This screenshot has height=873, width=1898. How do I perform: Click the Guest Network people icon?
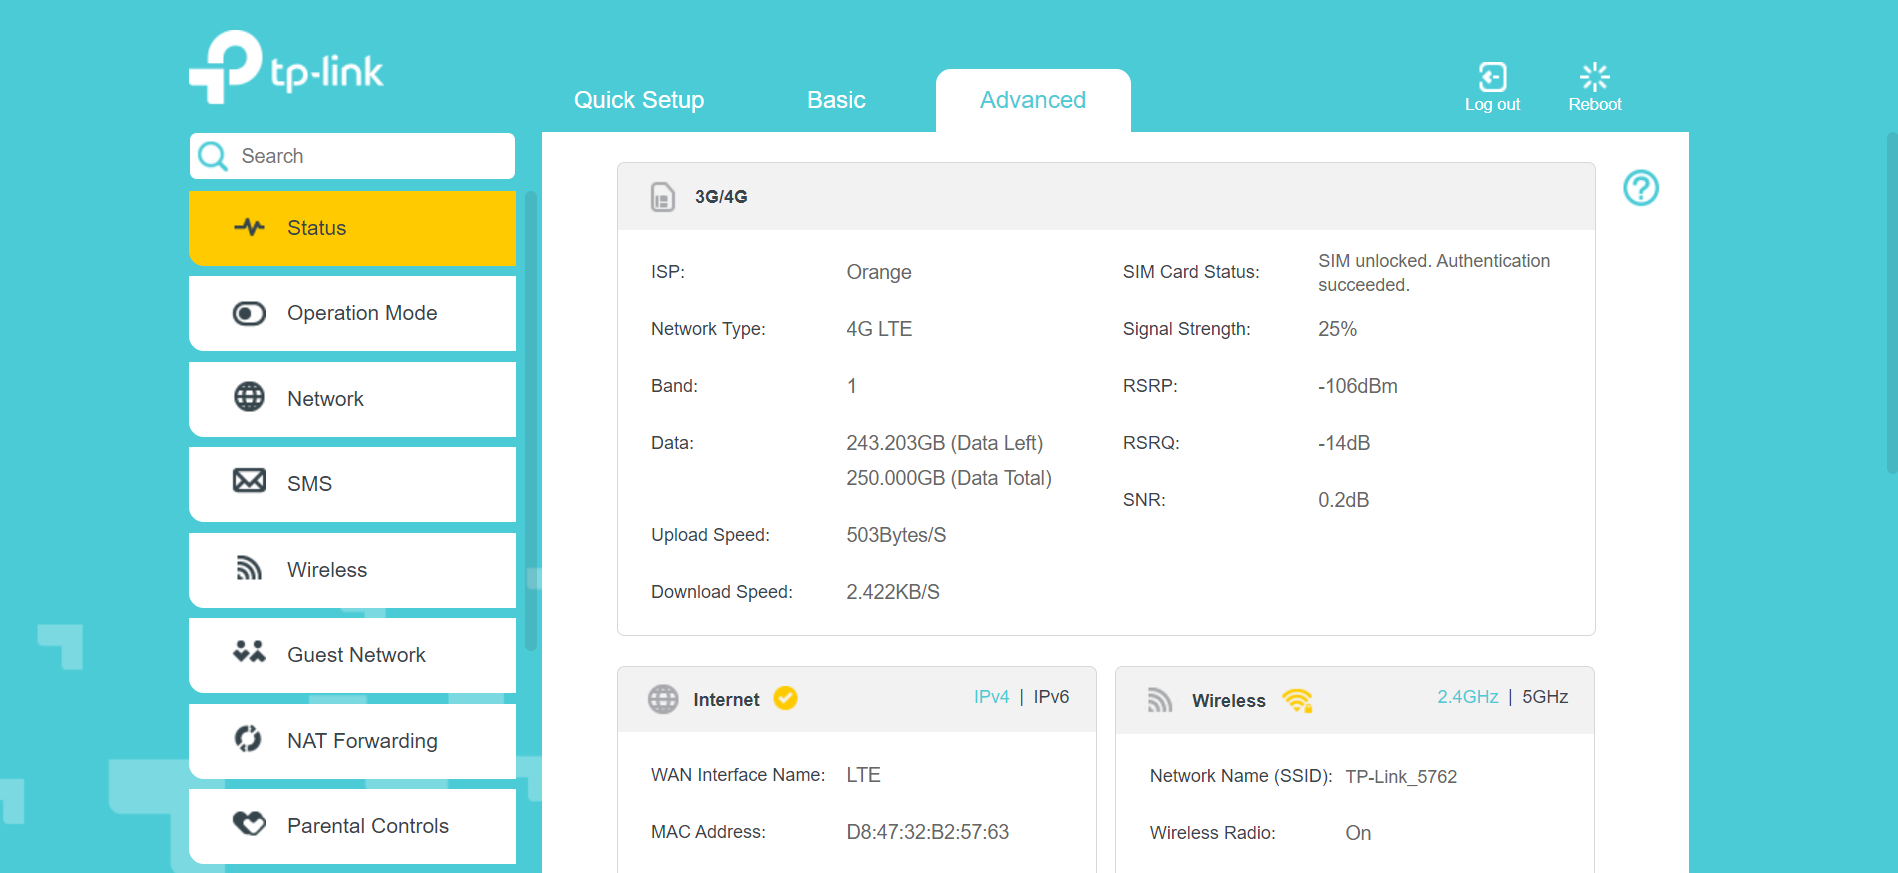coord(249,652)
